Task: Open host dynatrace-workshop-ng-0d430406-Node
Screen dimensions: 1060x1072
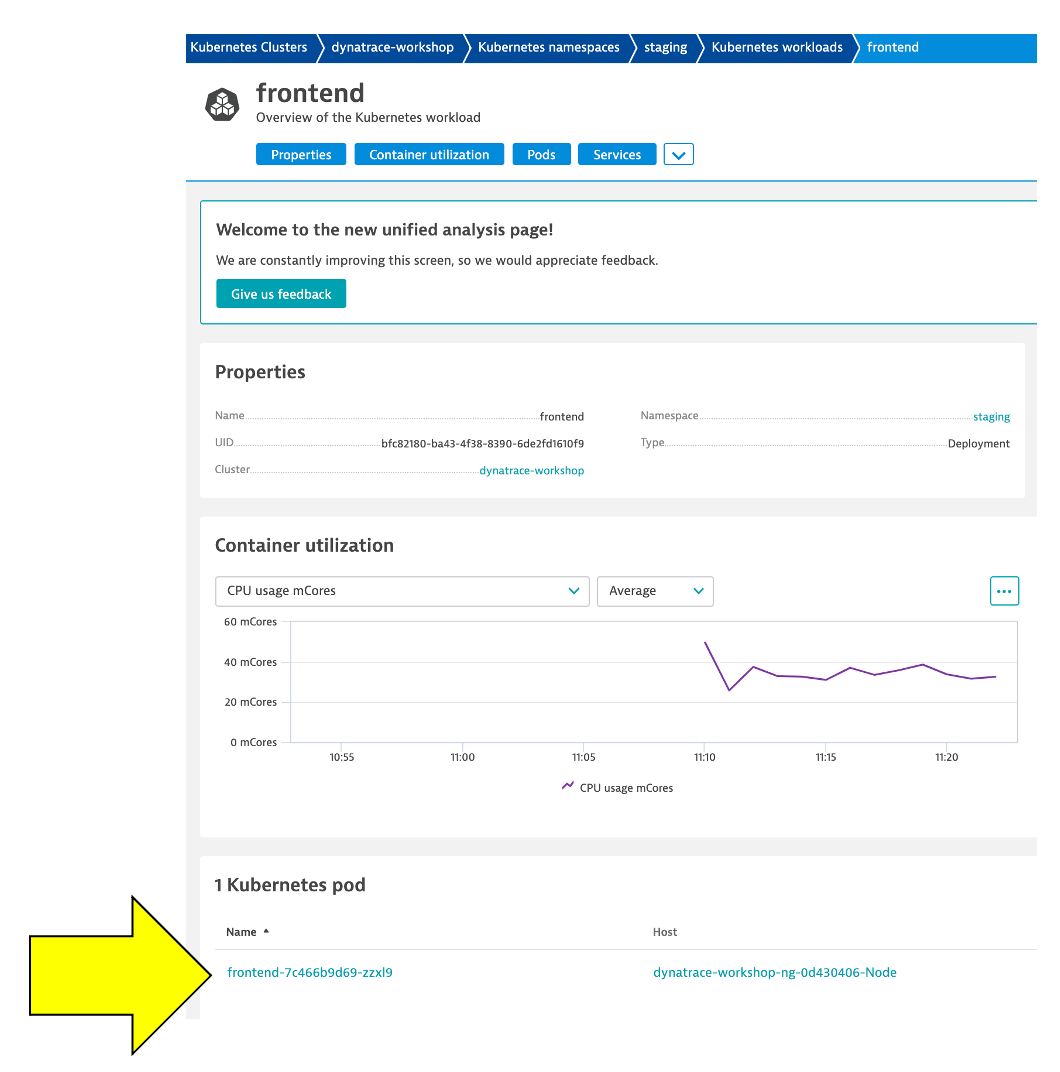Action: point(775,972)
